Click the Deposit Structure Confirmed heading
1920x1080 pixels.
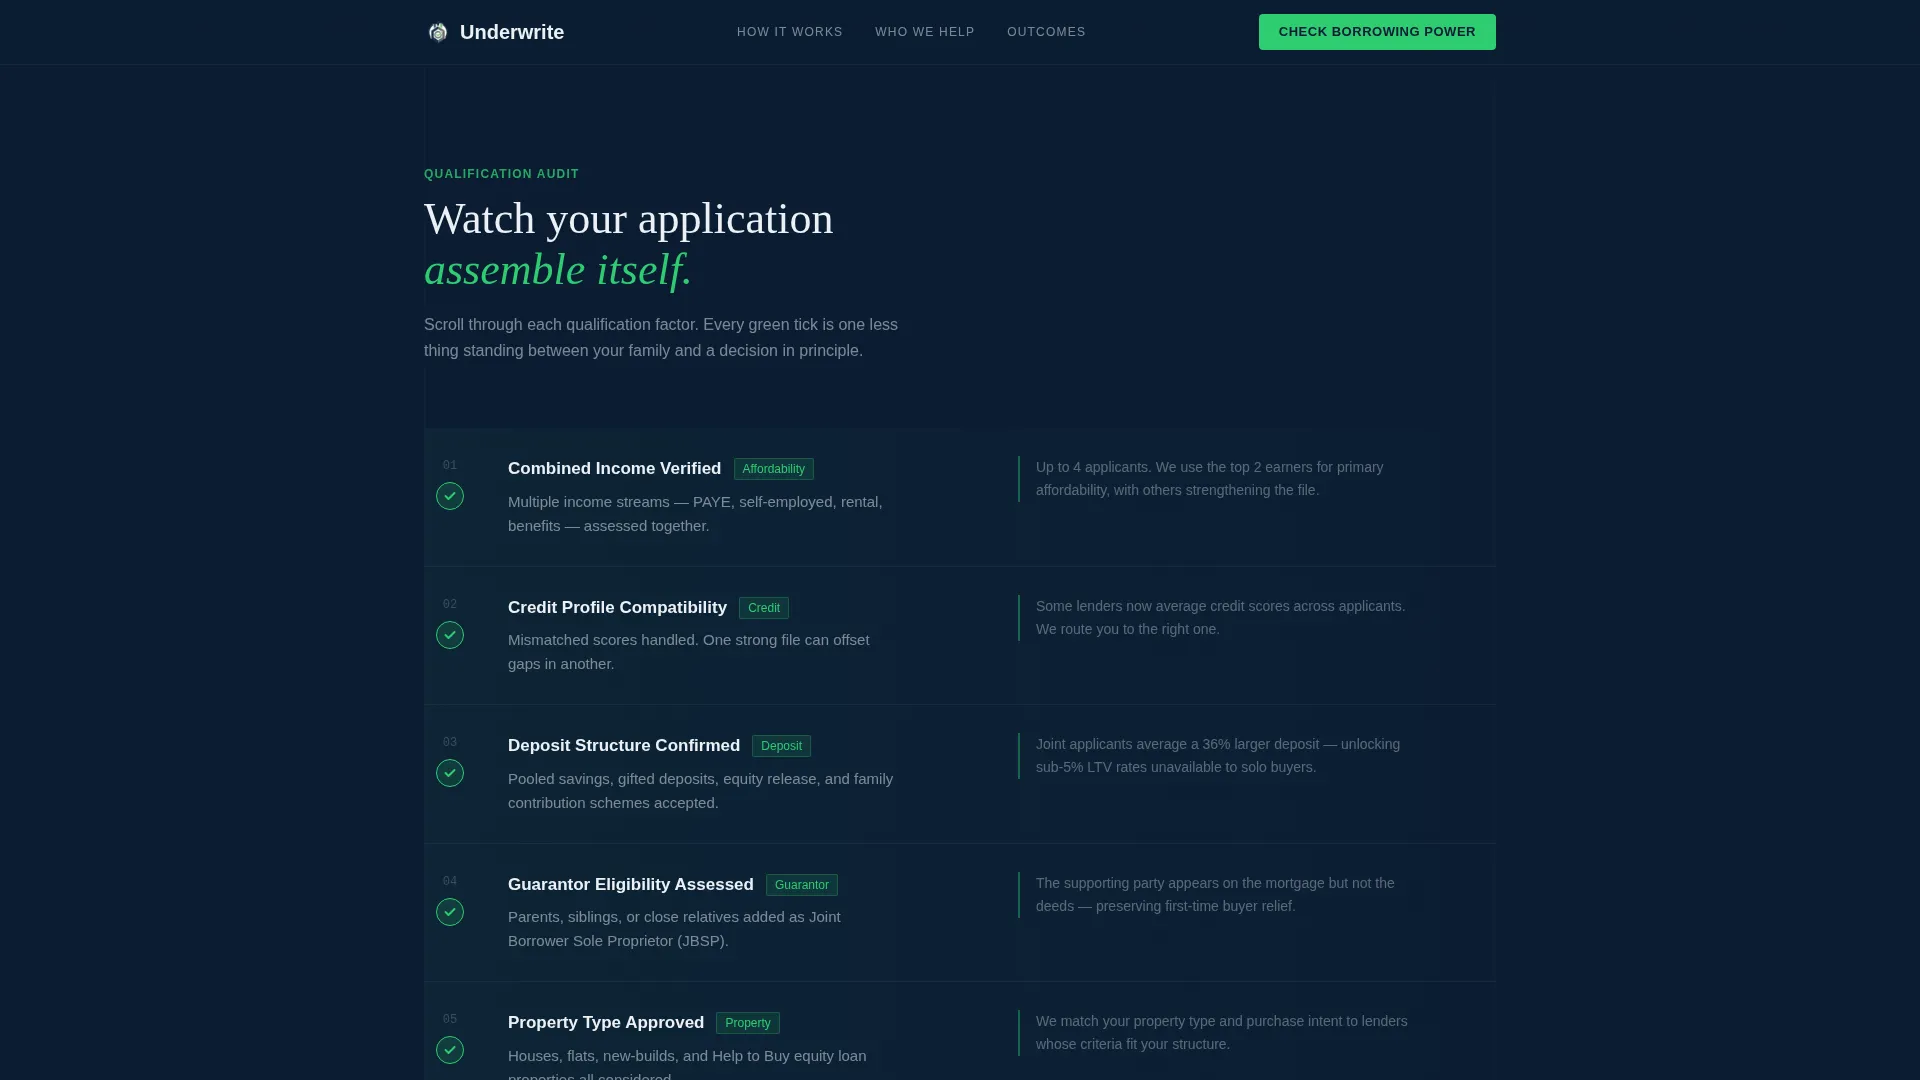[x=624, y=745]
